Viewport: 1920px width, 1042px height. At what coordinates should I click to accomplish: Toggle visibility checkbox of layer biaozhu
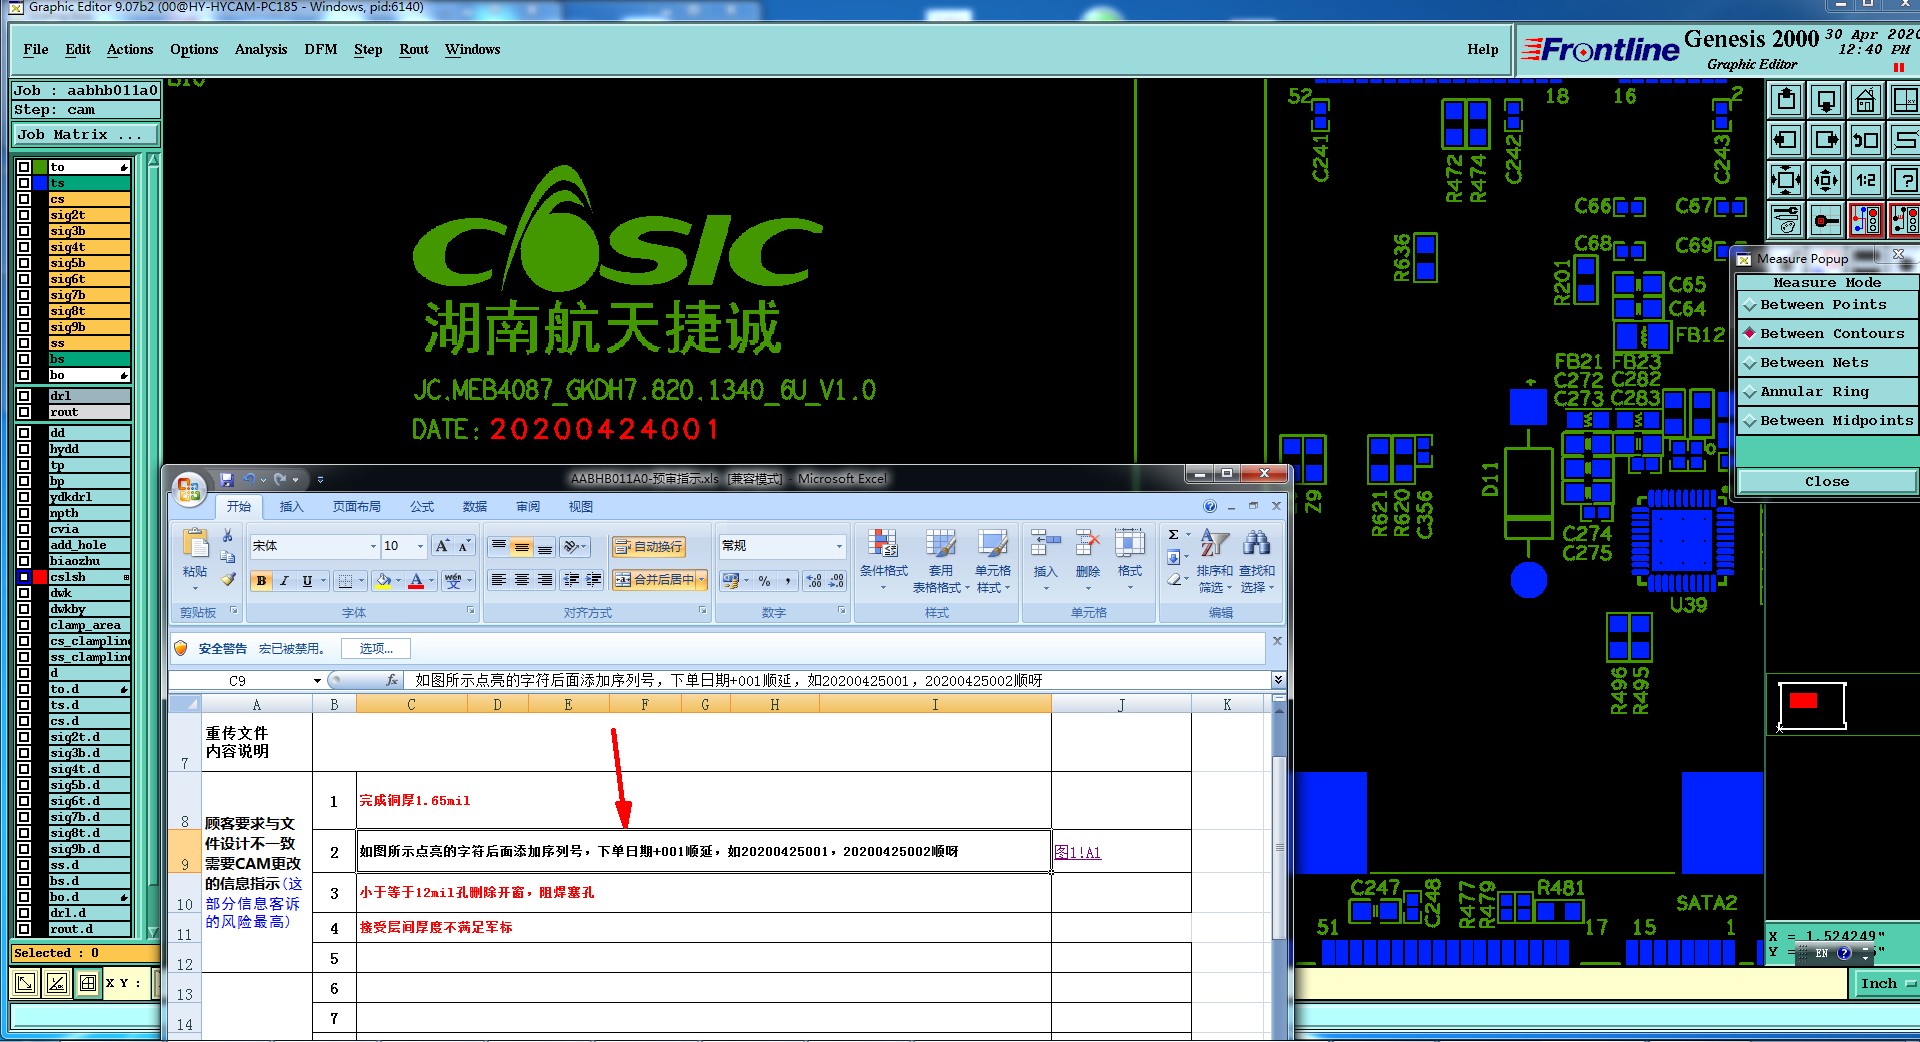(24, 561)
